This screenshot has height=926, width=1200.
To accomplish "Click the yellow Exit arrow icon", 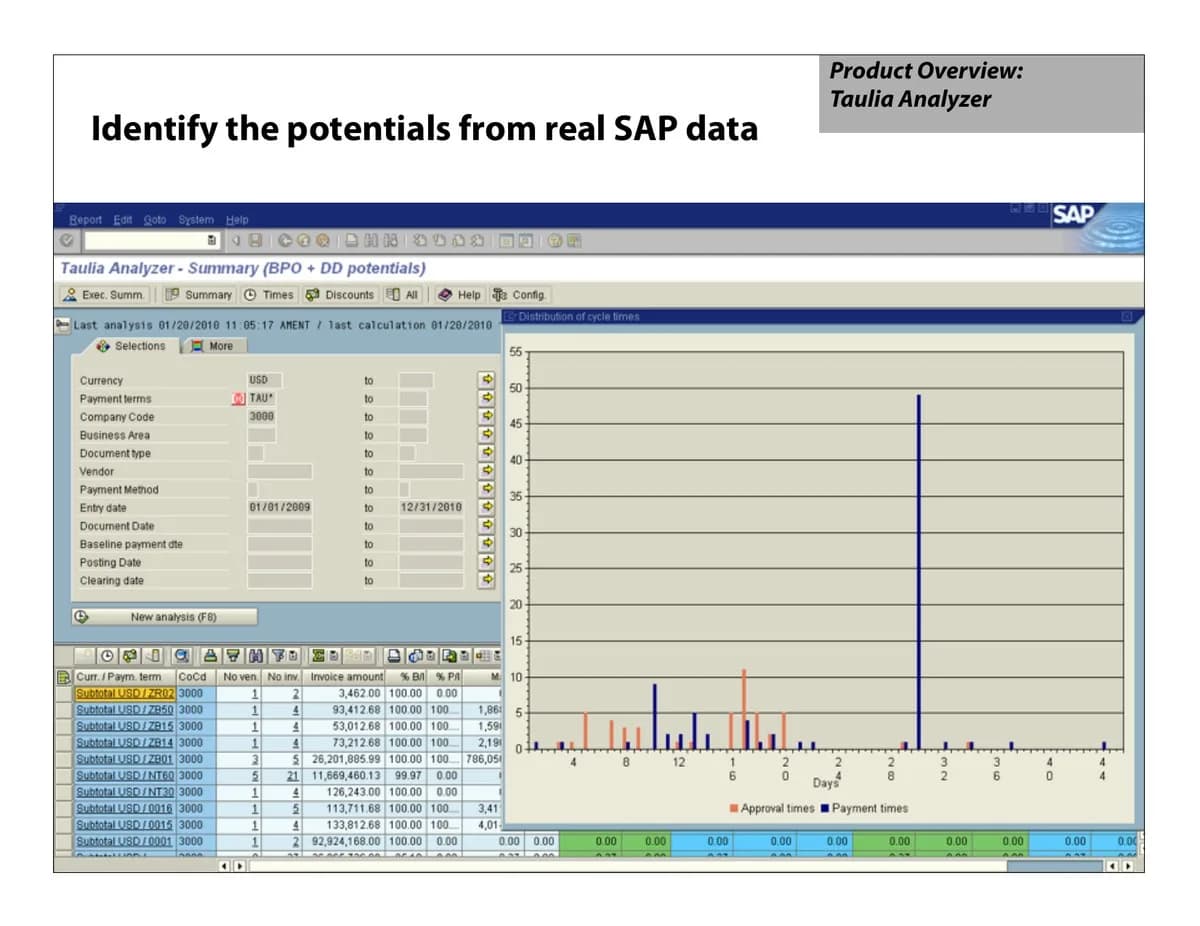I will point(303,241).
